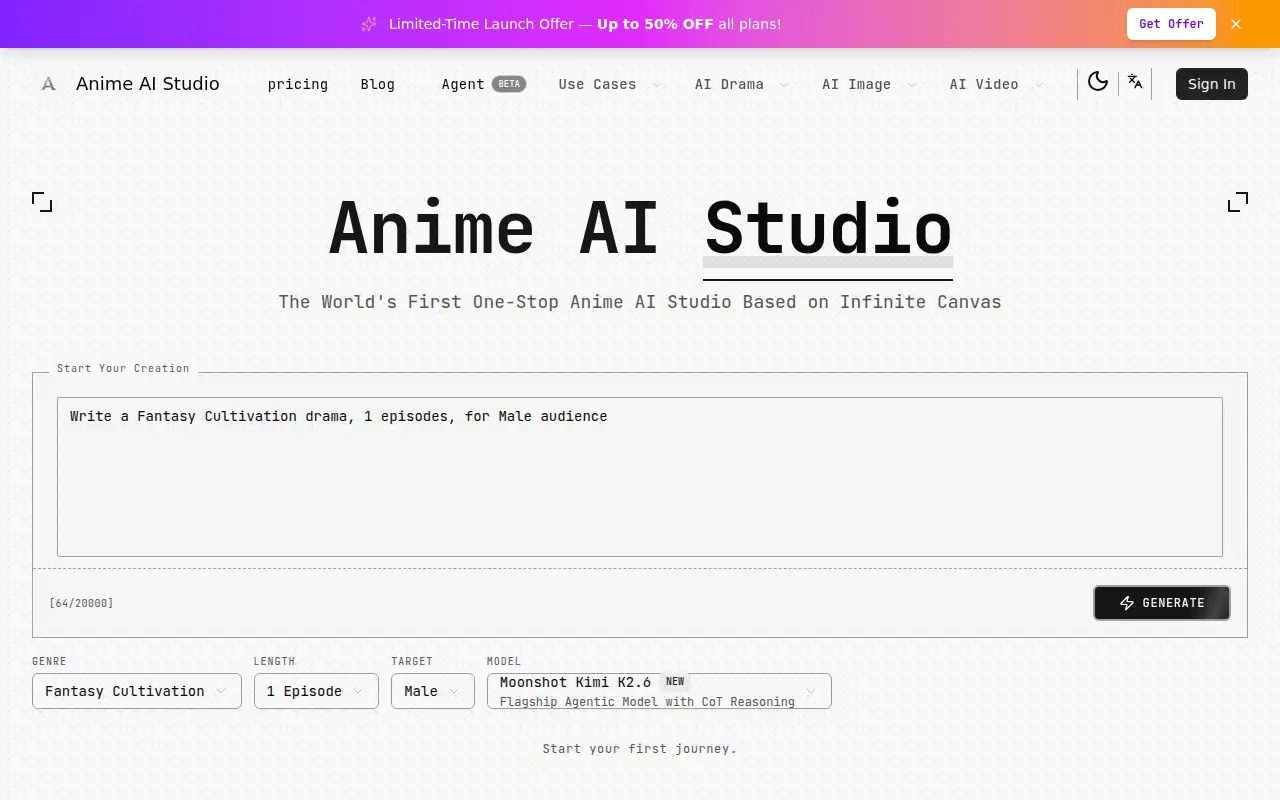The height and width of the screenshot is (800, 1280).
Task: Open the Genre dropdown showing Fantasy Cultivation
Action: click(137, 691)
